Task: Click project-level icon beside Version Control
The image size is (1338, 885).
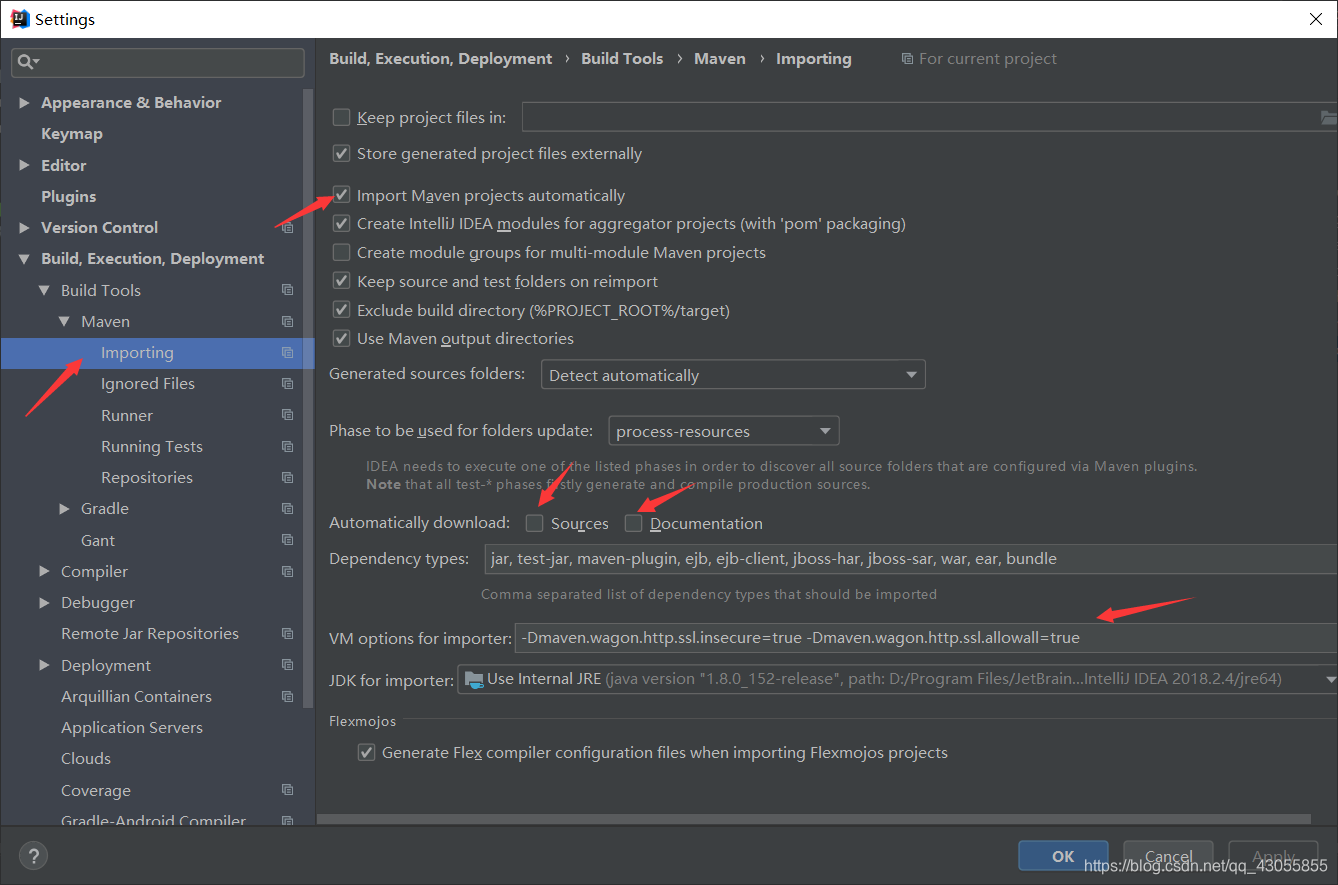Action: tap(287, 227)
